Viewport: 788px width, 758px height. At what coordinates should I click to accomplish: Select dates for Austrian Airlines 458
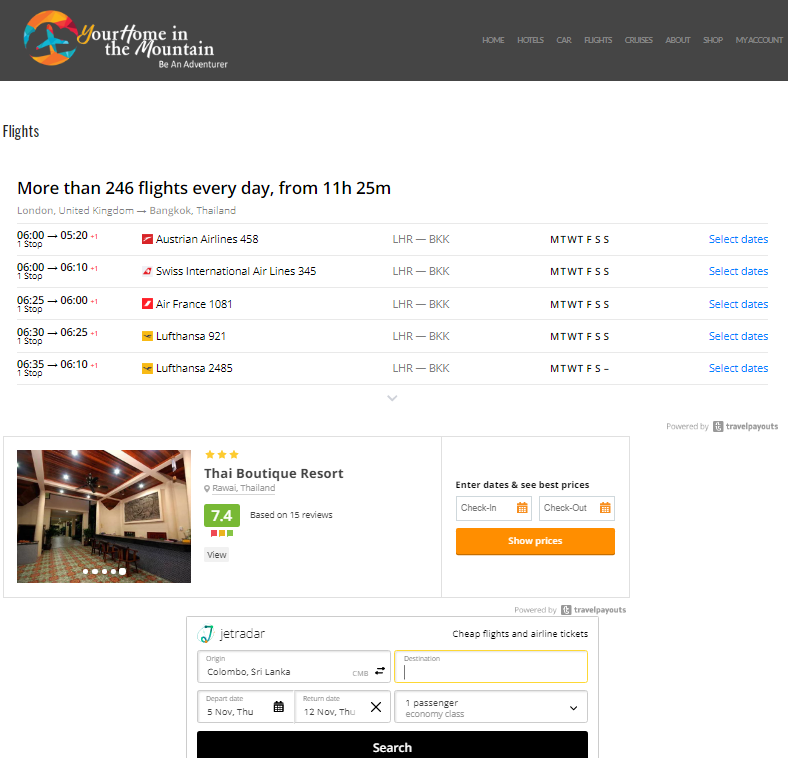738,239
